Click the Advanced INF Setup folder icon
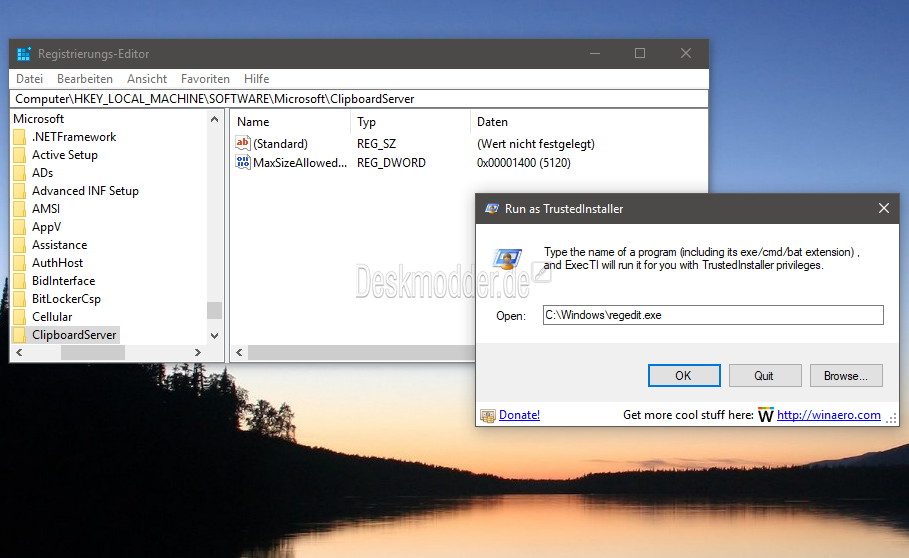Screen dimensions: 909x558 [x=19, y=191]
